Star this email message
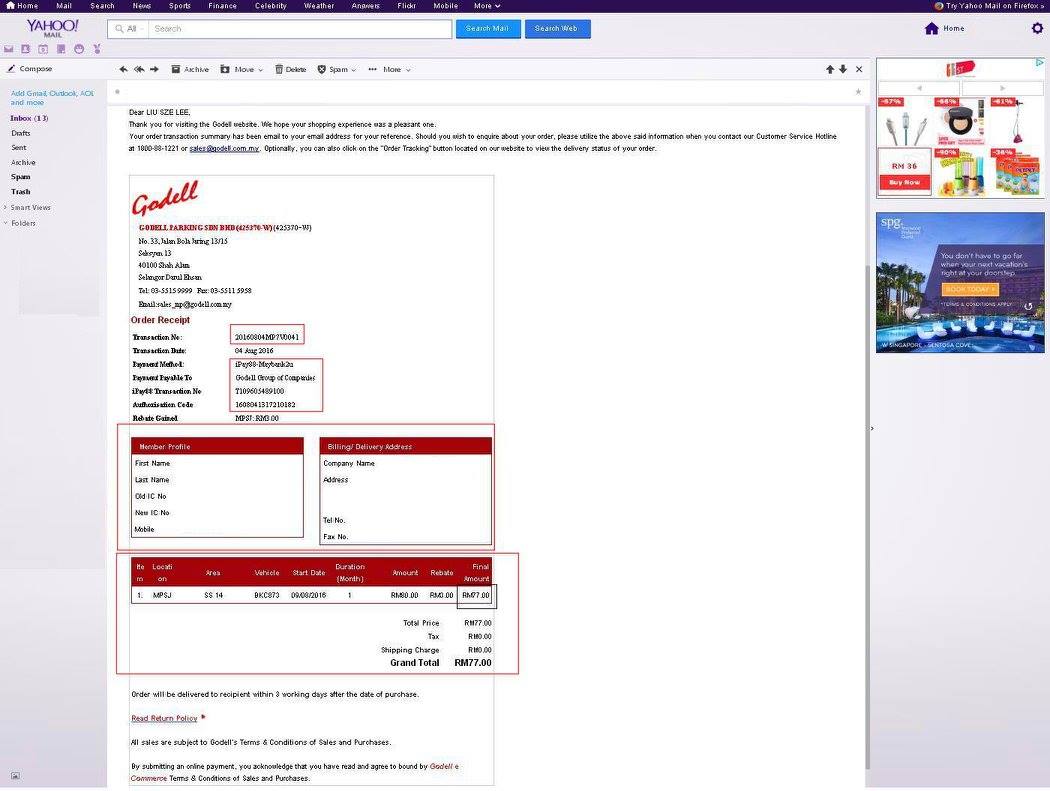The width and height of the screenshot is (1050, 791). [858, 92]
